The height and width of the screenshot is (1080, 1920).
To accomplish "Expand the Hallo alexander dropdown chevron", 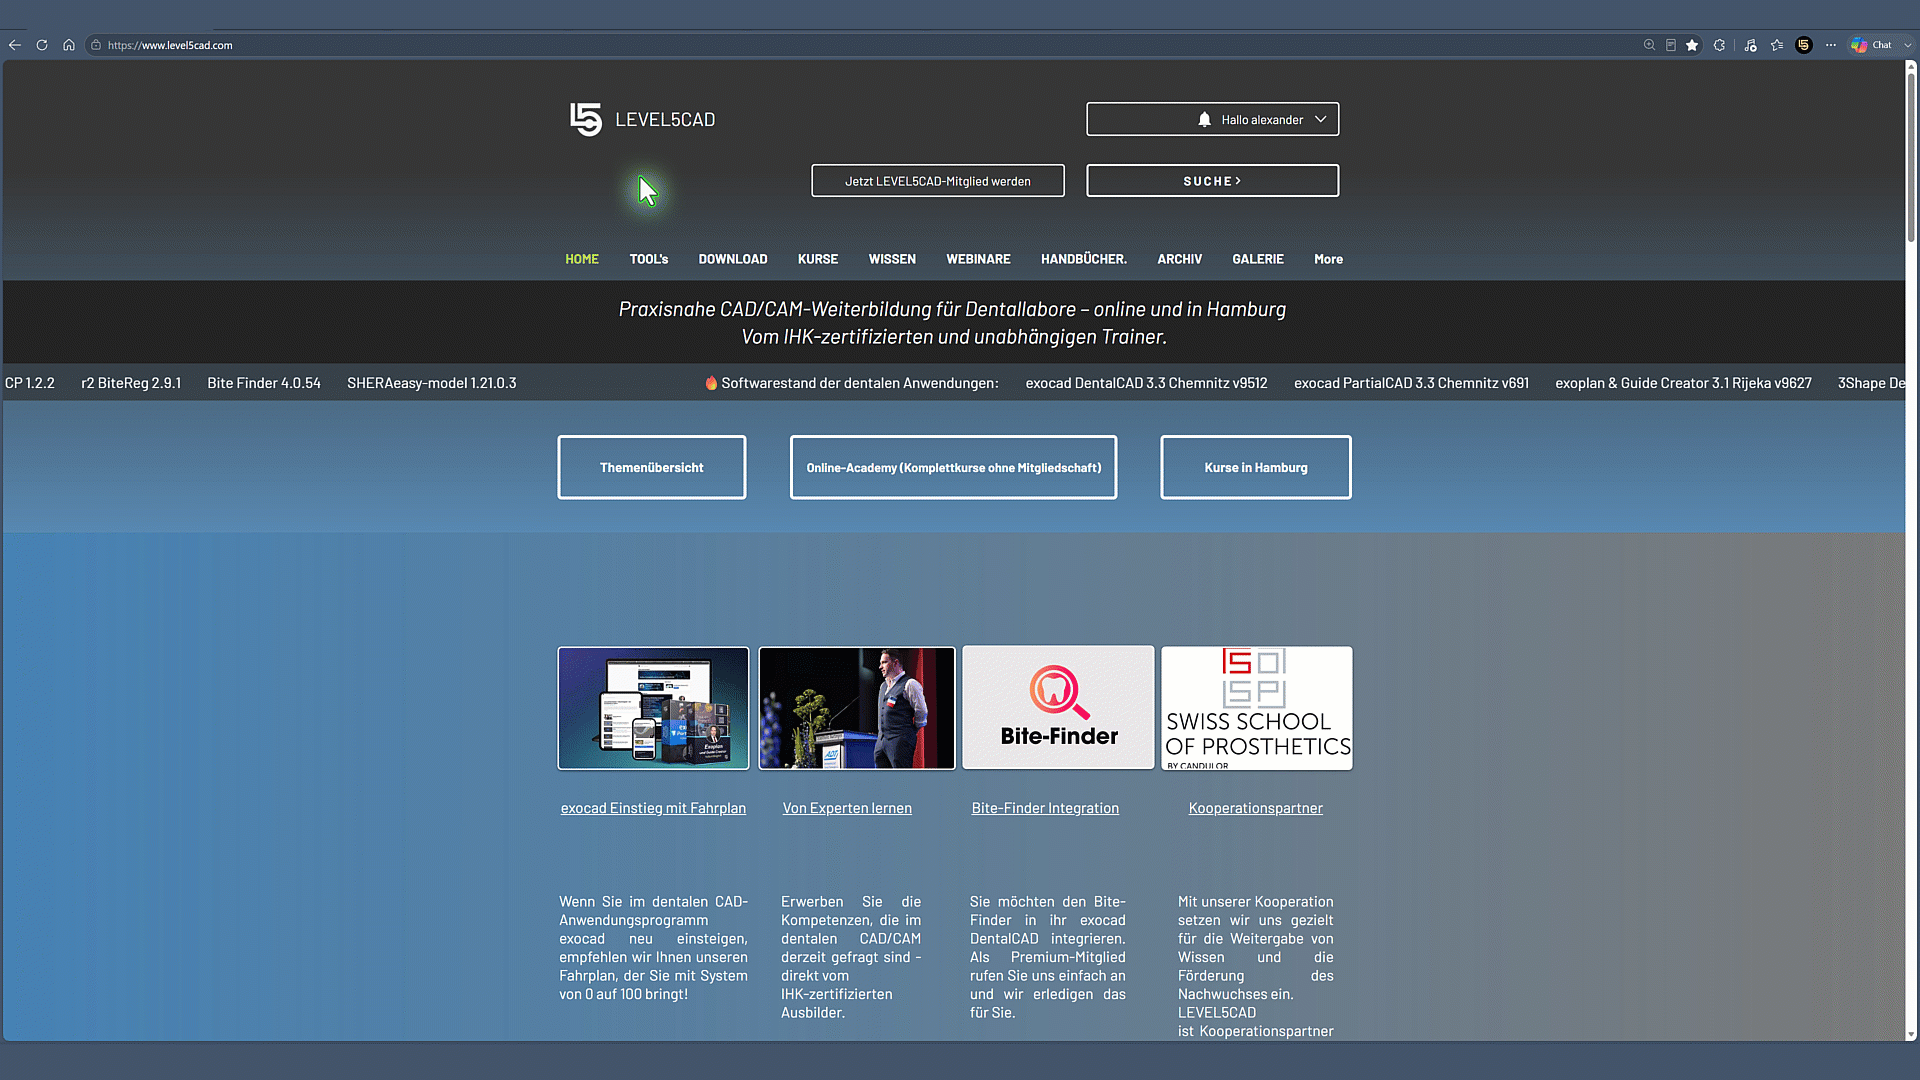I will click(1321, 119).
